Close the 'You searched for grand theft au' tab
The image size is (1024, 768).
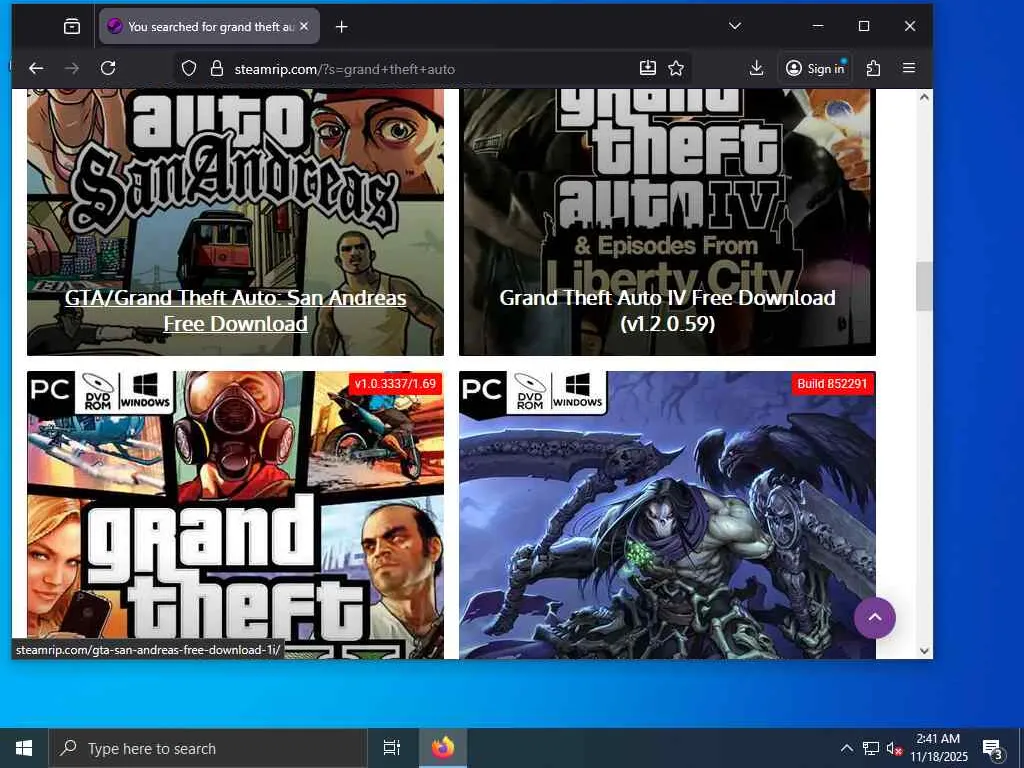pos(304,27)
